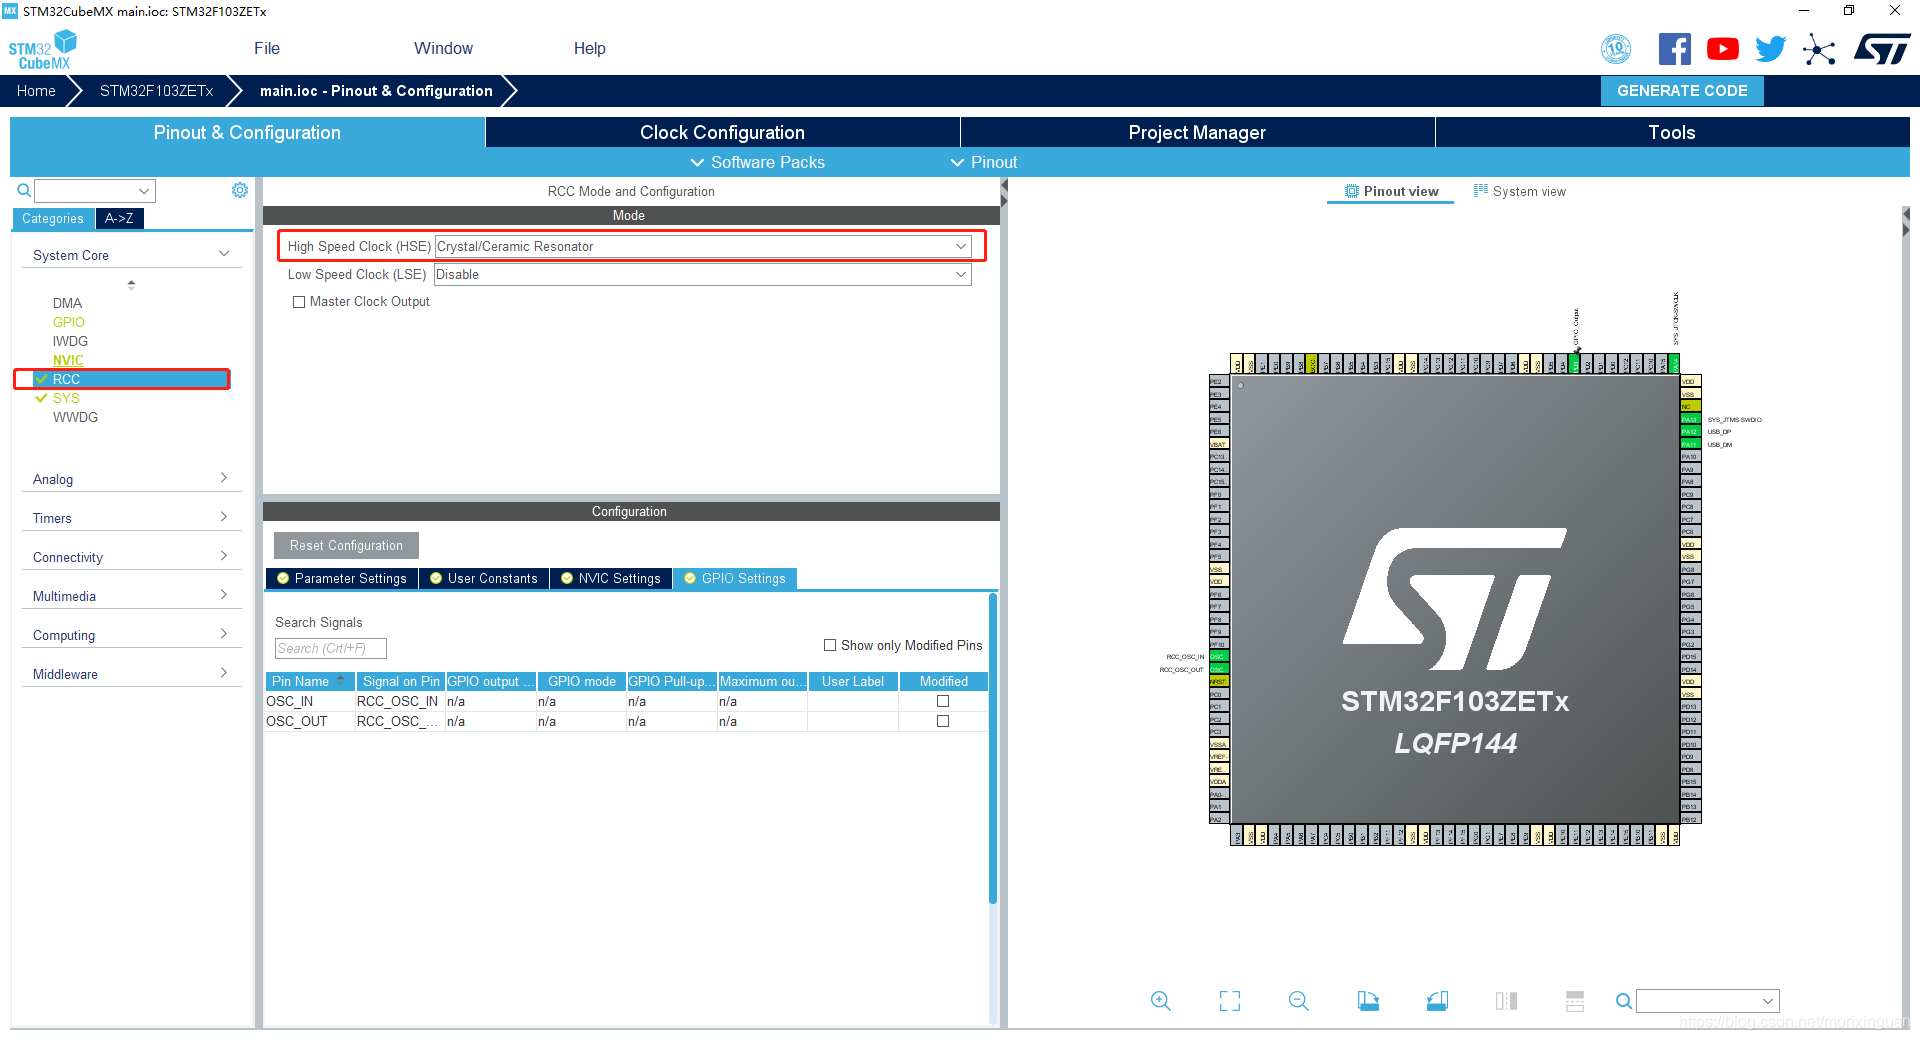Open the YouTube channel icon

click(x=1722, y=48)
